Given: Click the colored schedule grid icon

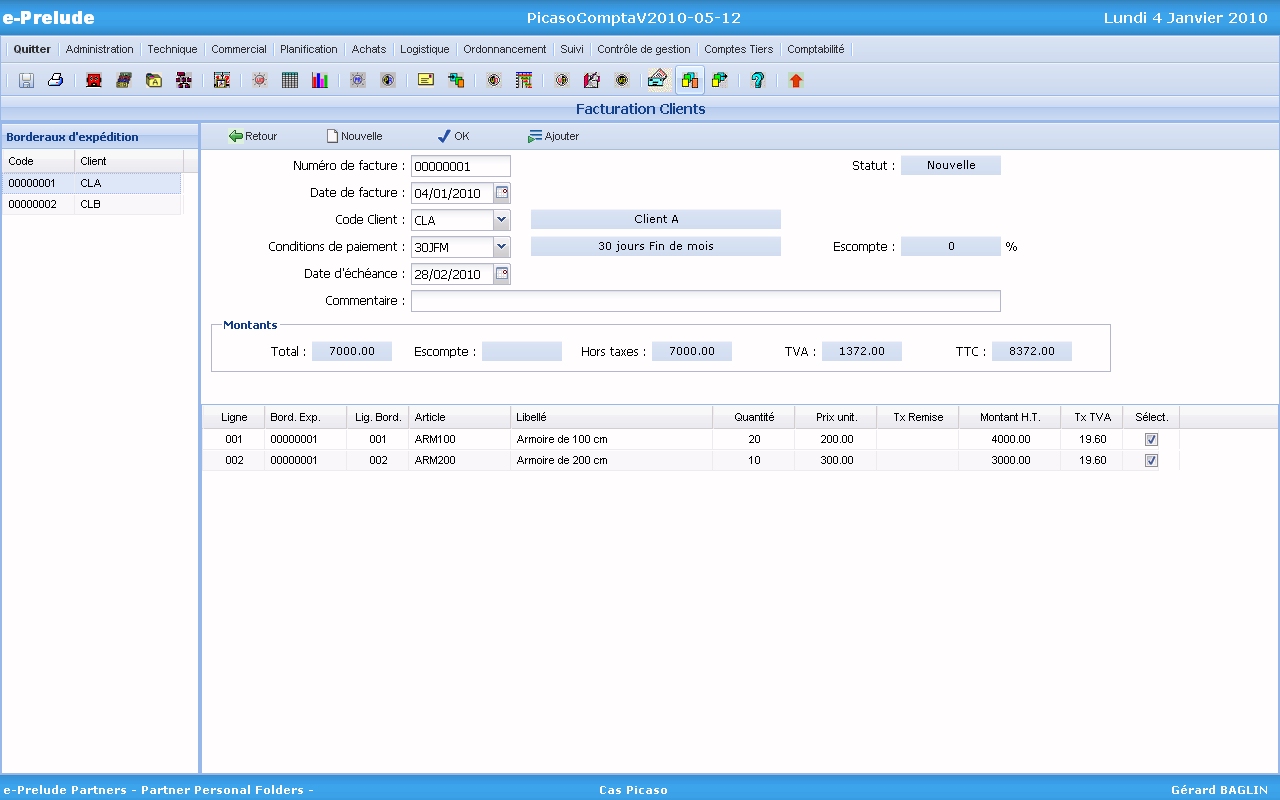Looking at the screenshot, I should click(524, 80).
